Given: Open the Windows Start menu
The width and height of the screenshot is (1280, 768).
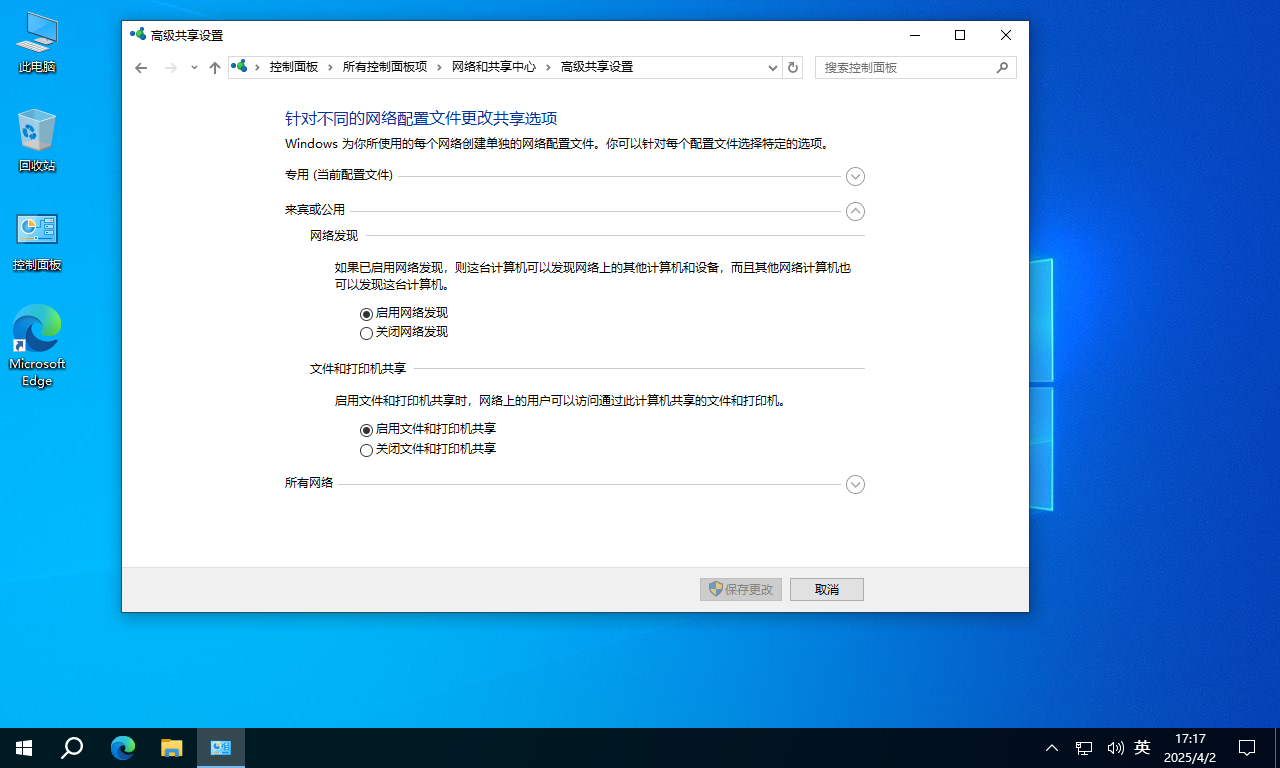Looking at the screenshot, I should pyautogui.click(x=24, y=748).
